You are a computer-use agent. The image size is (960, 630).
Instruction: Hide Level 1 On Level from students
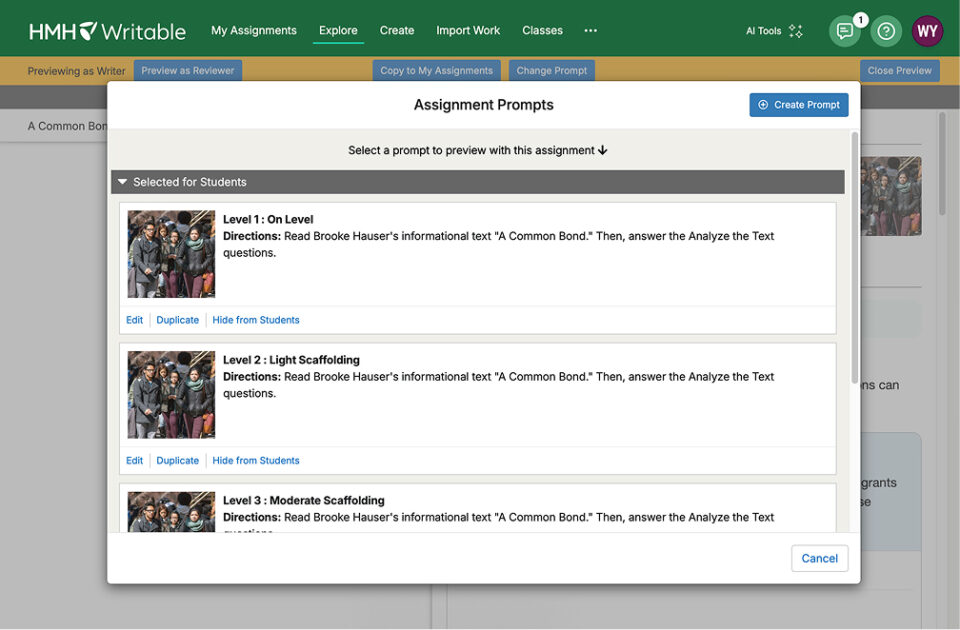coord(256,320)
